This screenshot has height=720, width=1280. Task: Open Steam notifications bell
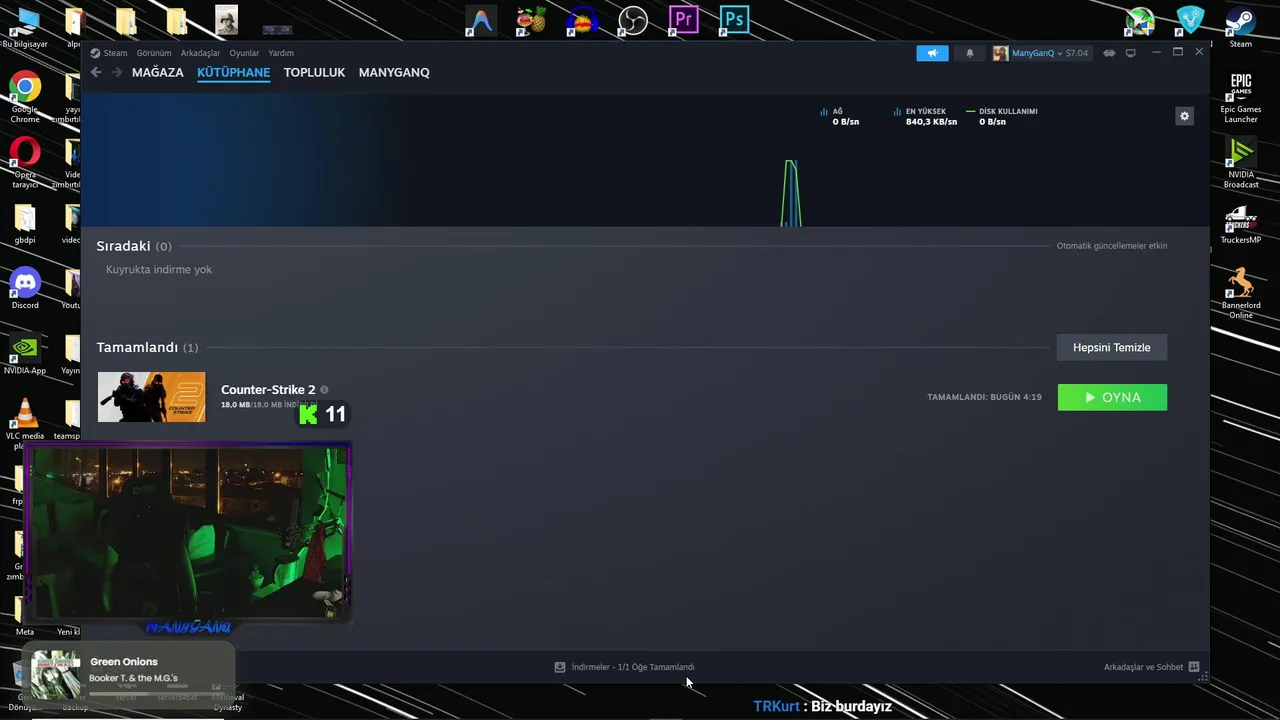969,53
